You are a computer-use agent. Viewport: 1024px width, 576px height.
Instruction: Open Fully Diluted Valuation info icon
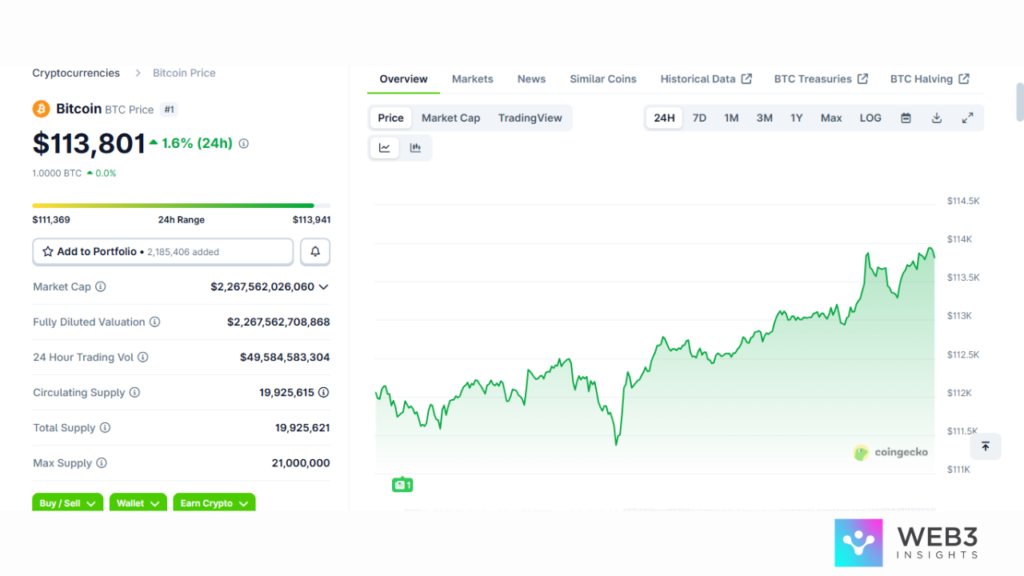point(155,322)
